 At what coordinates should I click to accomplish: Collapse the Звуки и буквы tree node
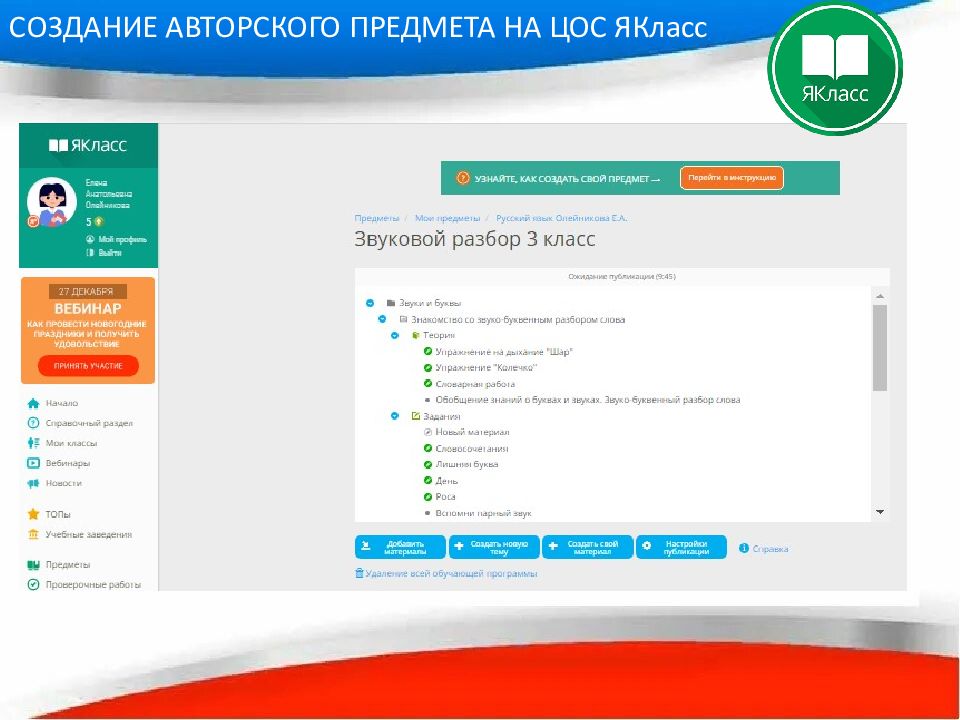click(x=370, y=303)
